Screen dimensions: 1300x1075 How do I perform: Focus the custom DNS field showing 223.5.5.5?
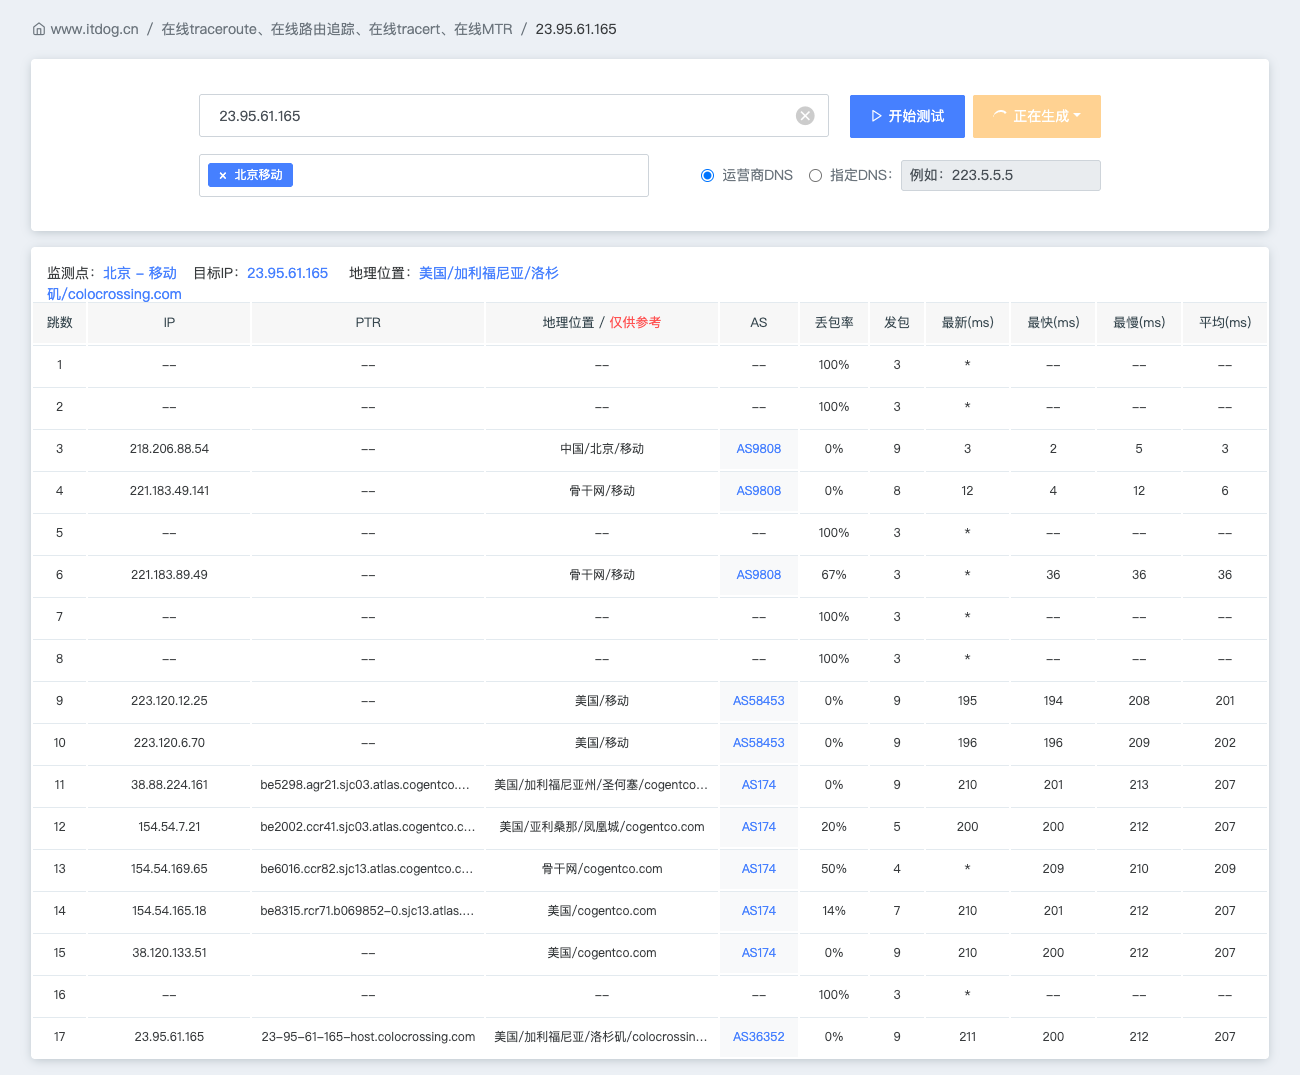point(1001,175)
